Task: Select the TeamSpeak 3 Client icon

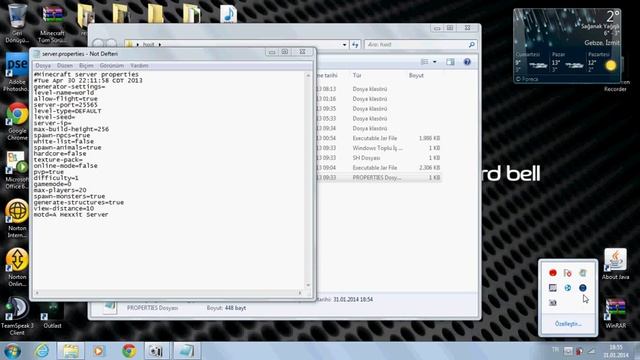Action: click(17, 316)
